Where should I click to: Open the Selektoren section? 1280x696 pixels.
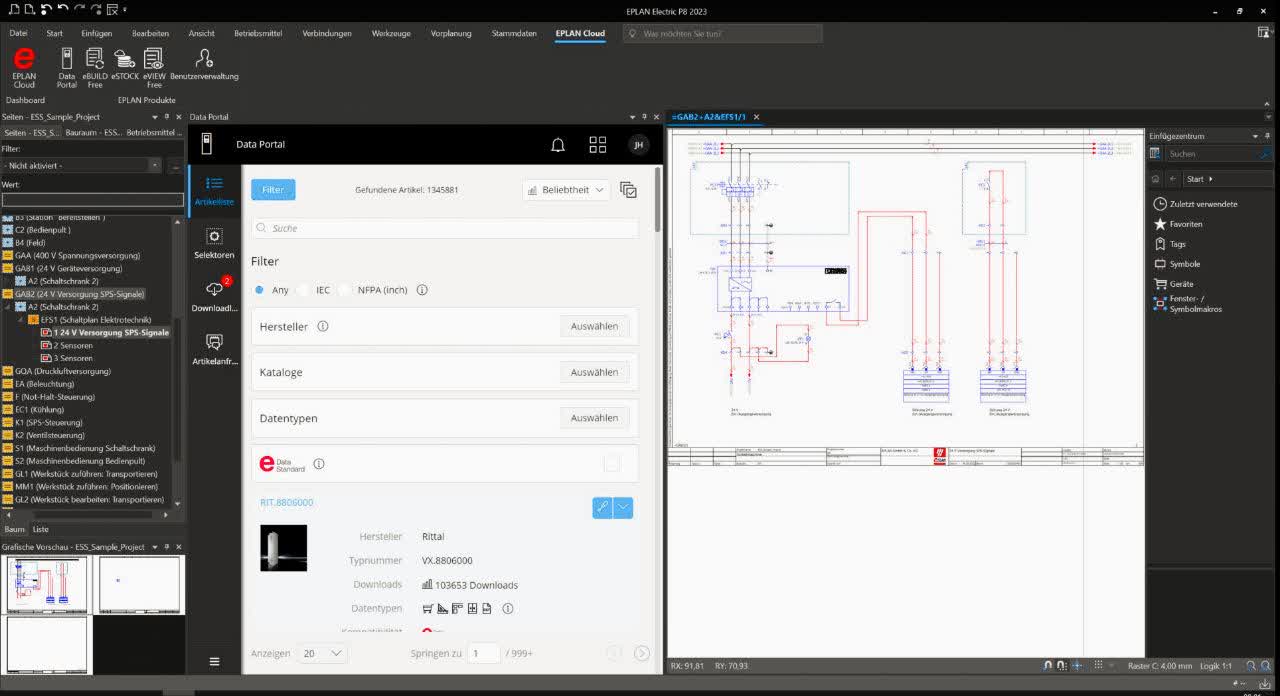[x=214, y=243]
